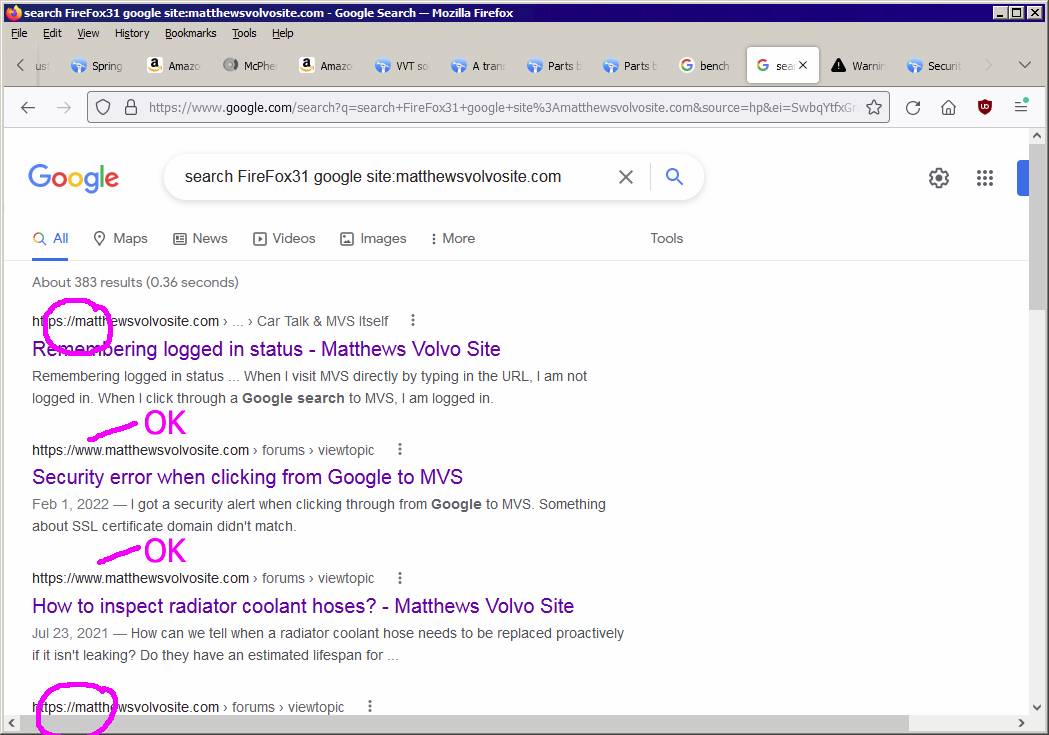Open options menu beside first search result

click(x=412, y=320)
